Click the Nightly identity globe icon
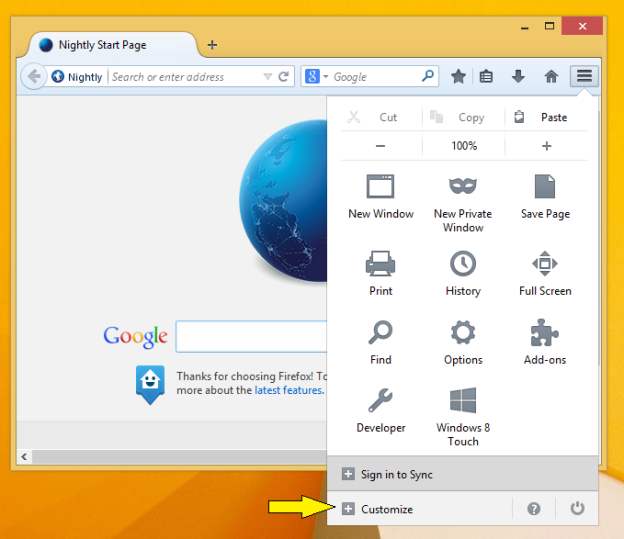The height and width of the screenshot is (539, 624). click(58, 76)
